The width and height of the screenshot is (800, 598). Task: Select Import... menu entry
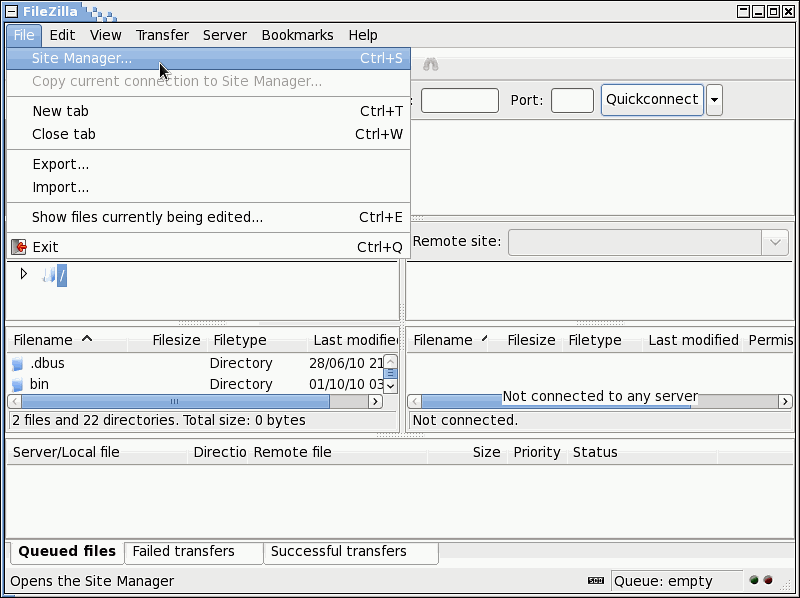(208, 187)
